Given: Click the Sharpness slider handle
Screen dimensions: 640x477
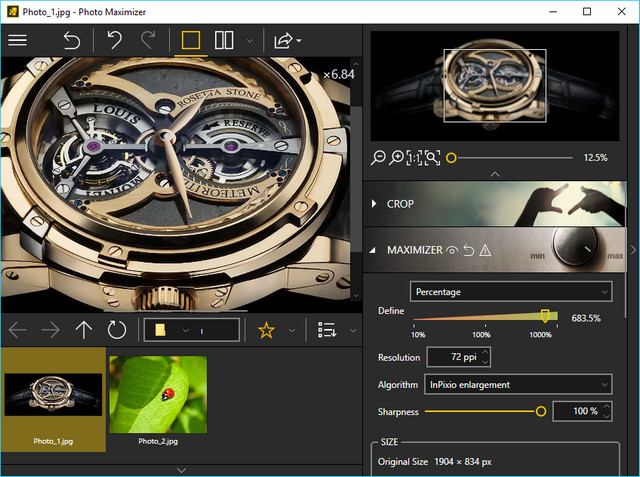Looking at the screenshot, I should tap(541, 411).
